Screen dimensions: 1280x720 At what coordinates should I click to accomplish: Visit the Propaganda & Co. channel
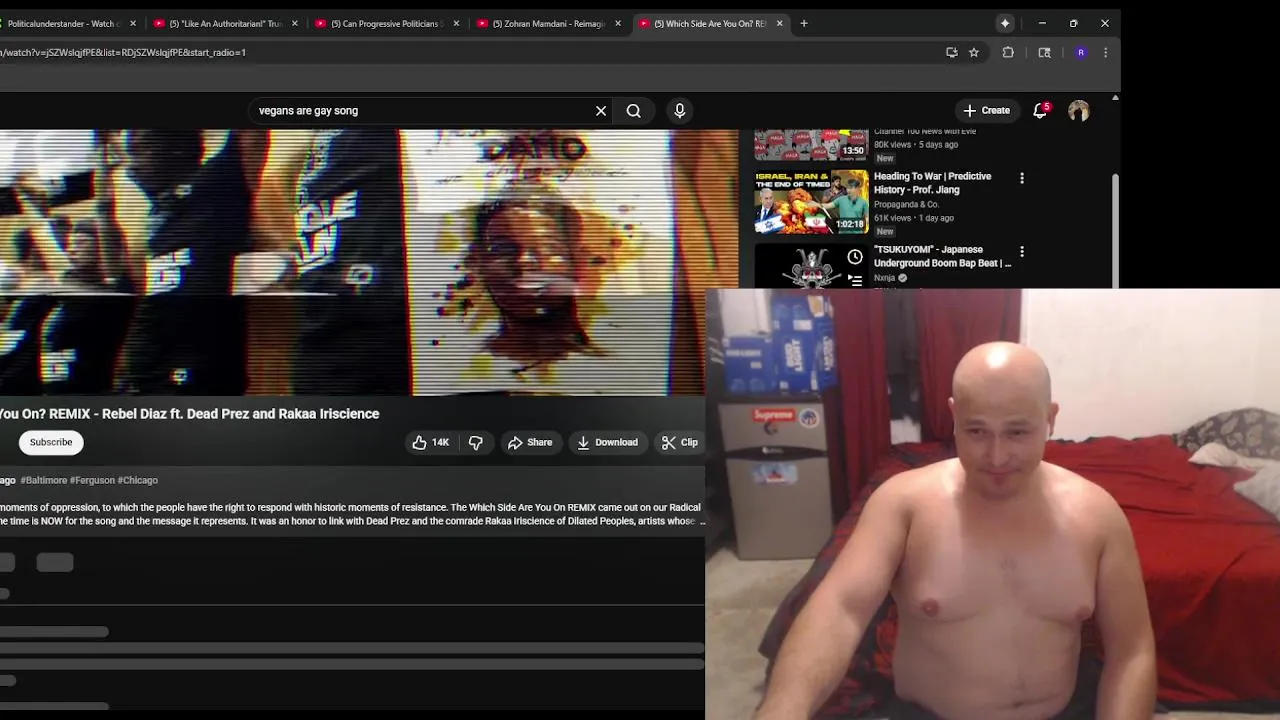906,205
